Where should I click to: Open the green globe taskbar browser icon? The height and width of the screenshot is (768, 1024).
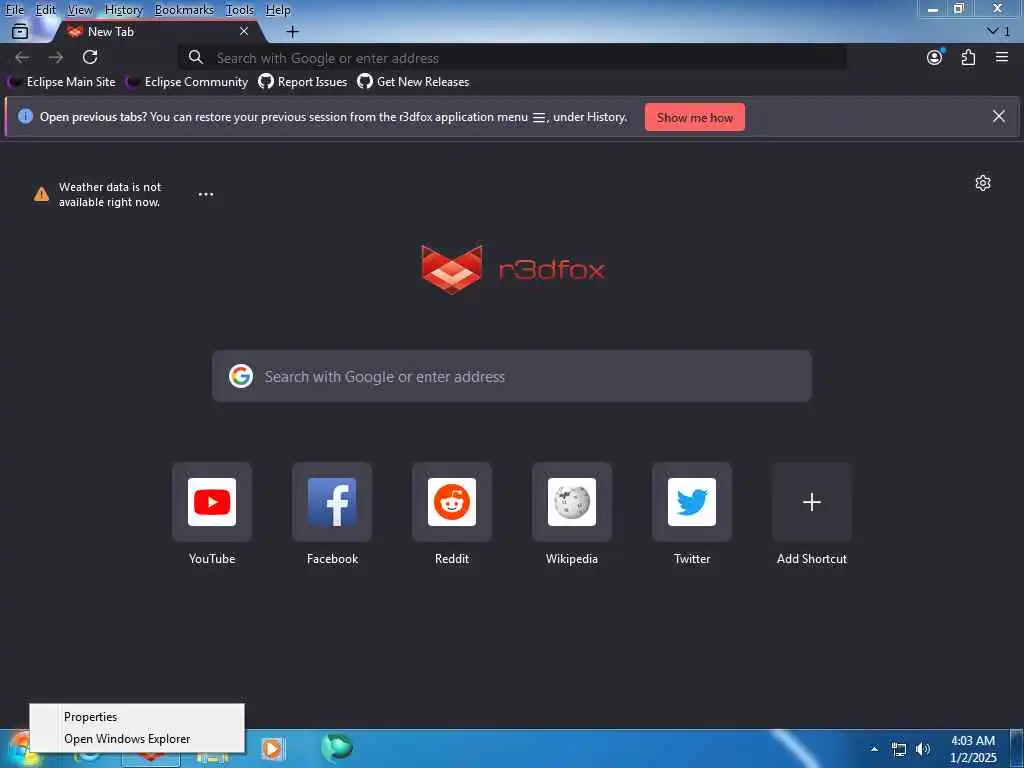click(337, 747)
